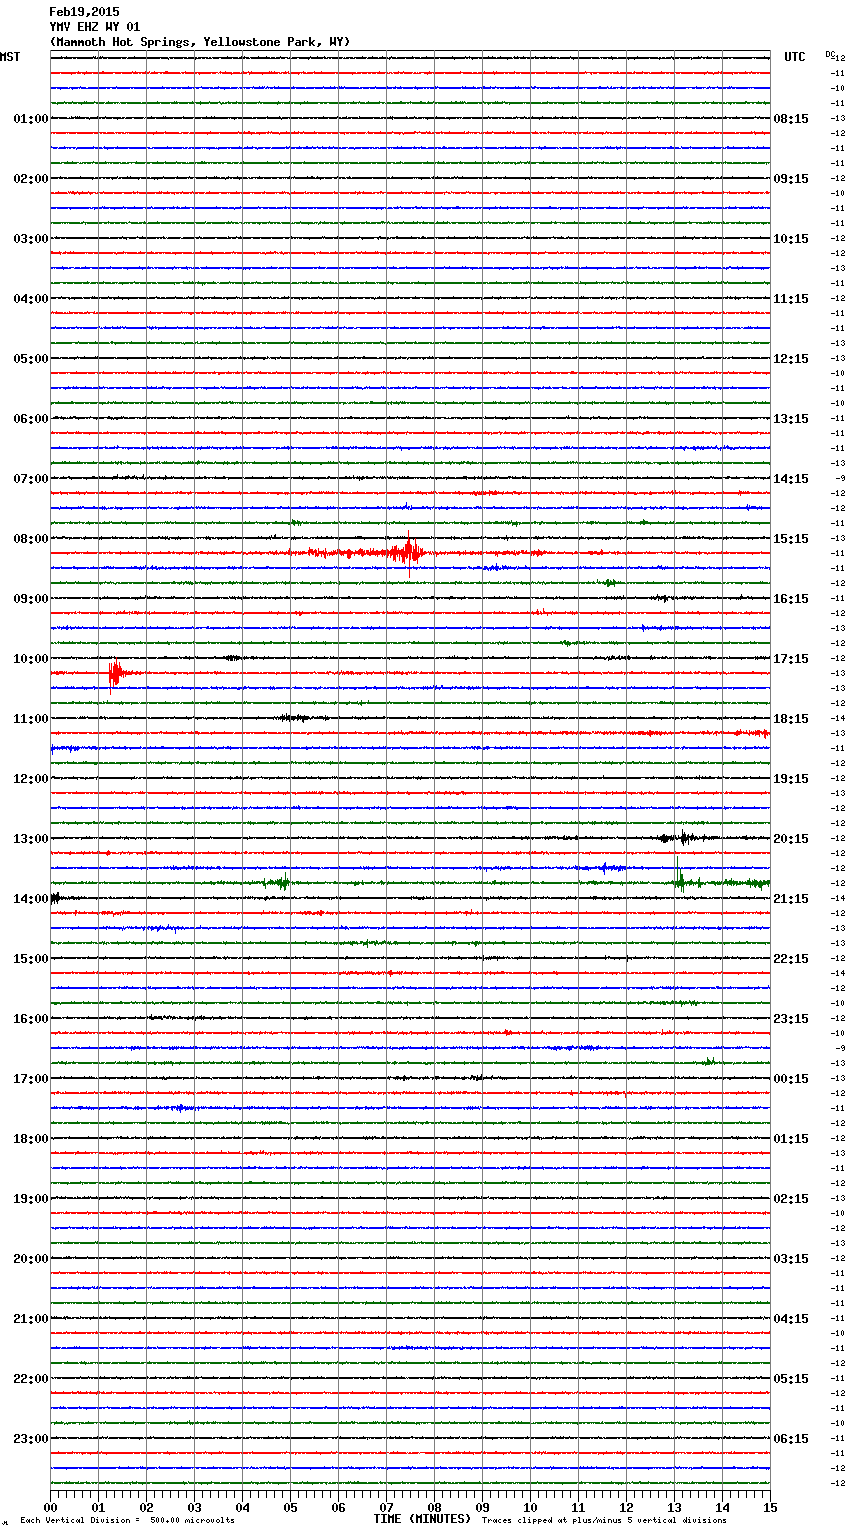Click the MST column header
The width and height of the screenshot is (850, 1534).
pyautogui.click(x=10, y=57)
